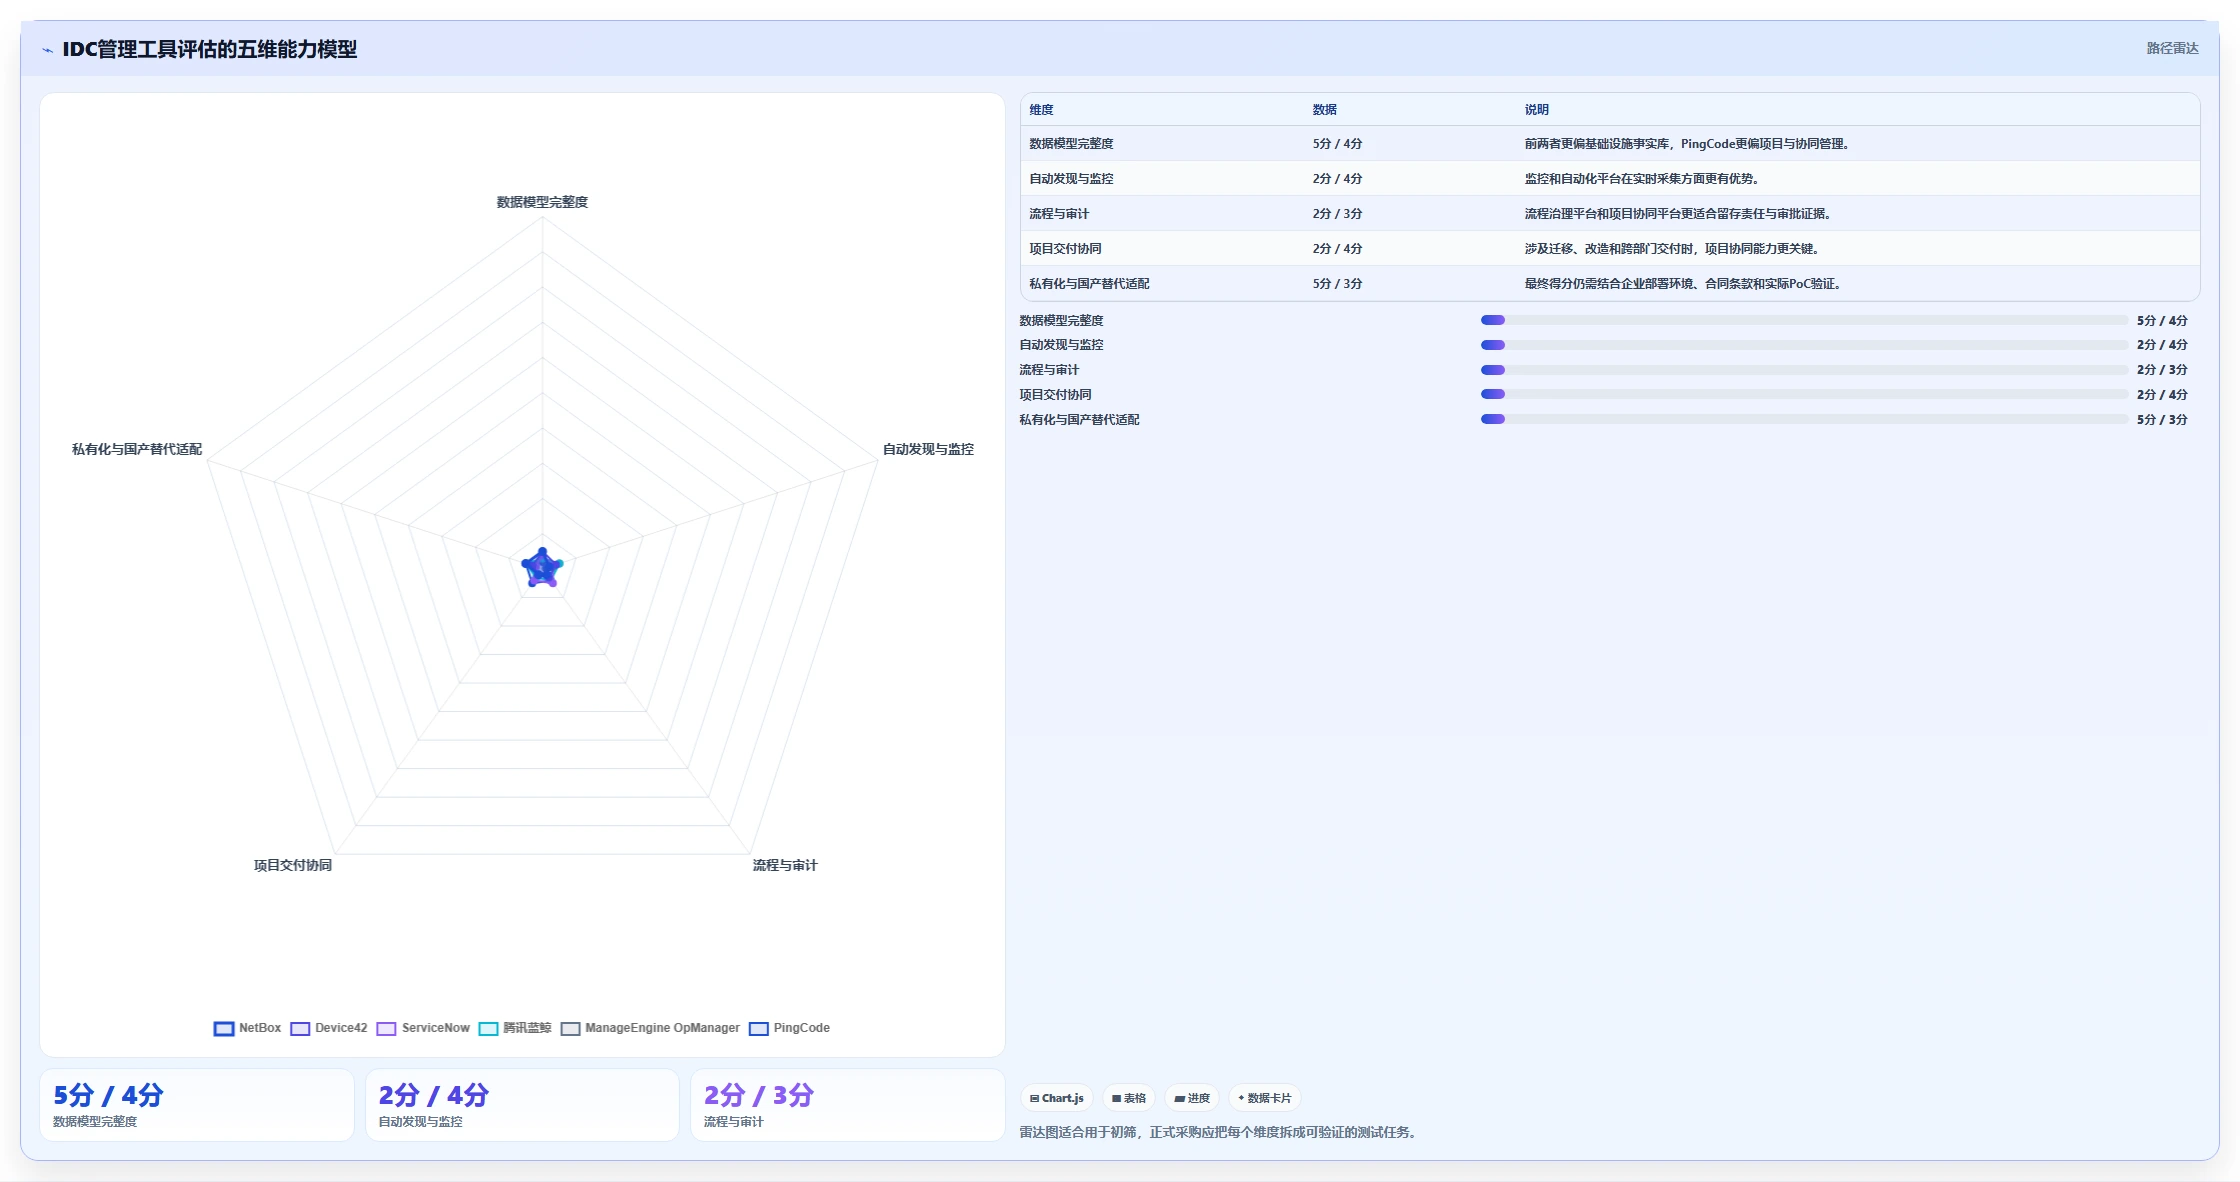The image size is (2240, 1182).
Task: Click description 监控和自动化平台在实时采集方面更有优势
Action: tap(1642, 179)
